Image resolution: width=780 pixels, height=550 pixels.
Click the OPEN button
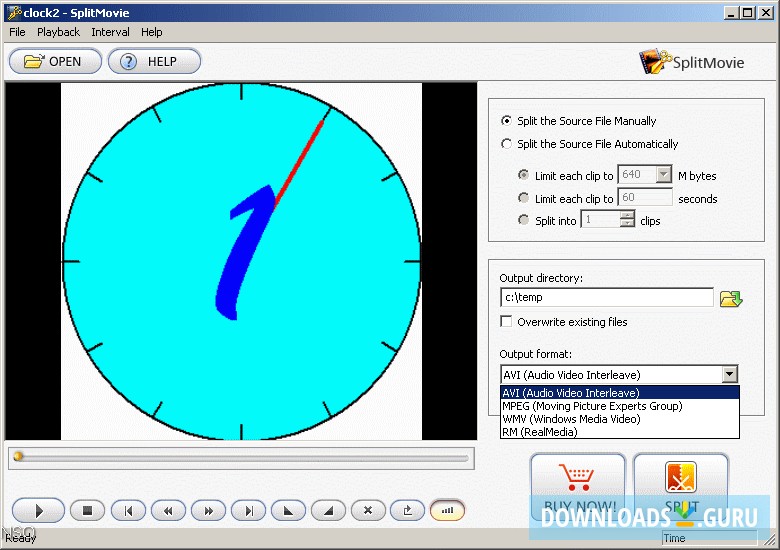click(x=55, y=61)
